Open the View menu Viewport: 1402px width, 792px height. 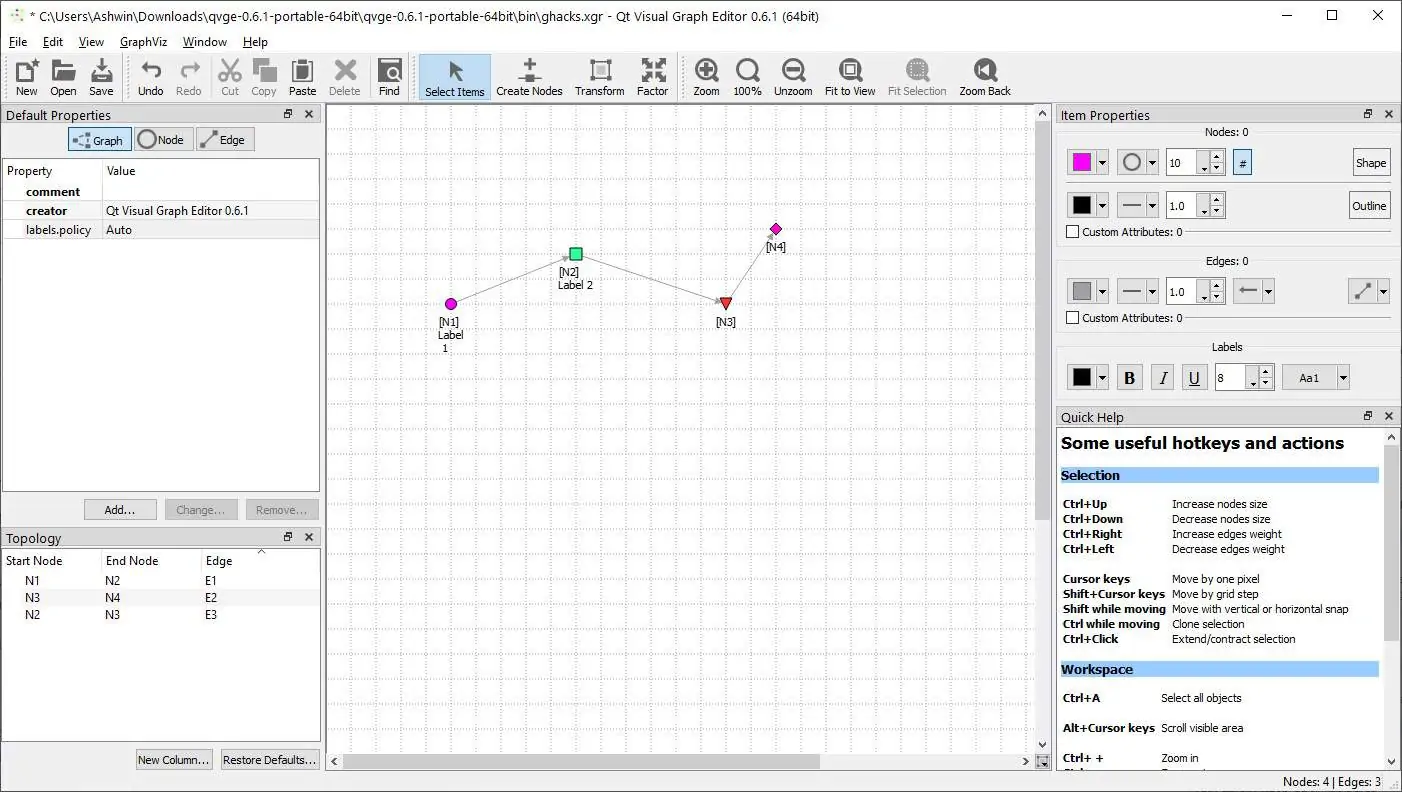click(91, 42)
